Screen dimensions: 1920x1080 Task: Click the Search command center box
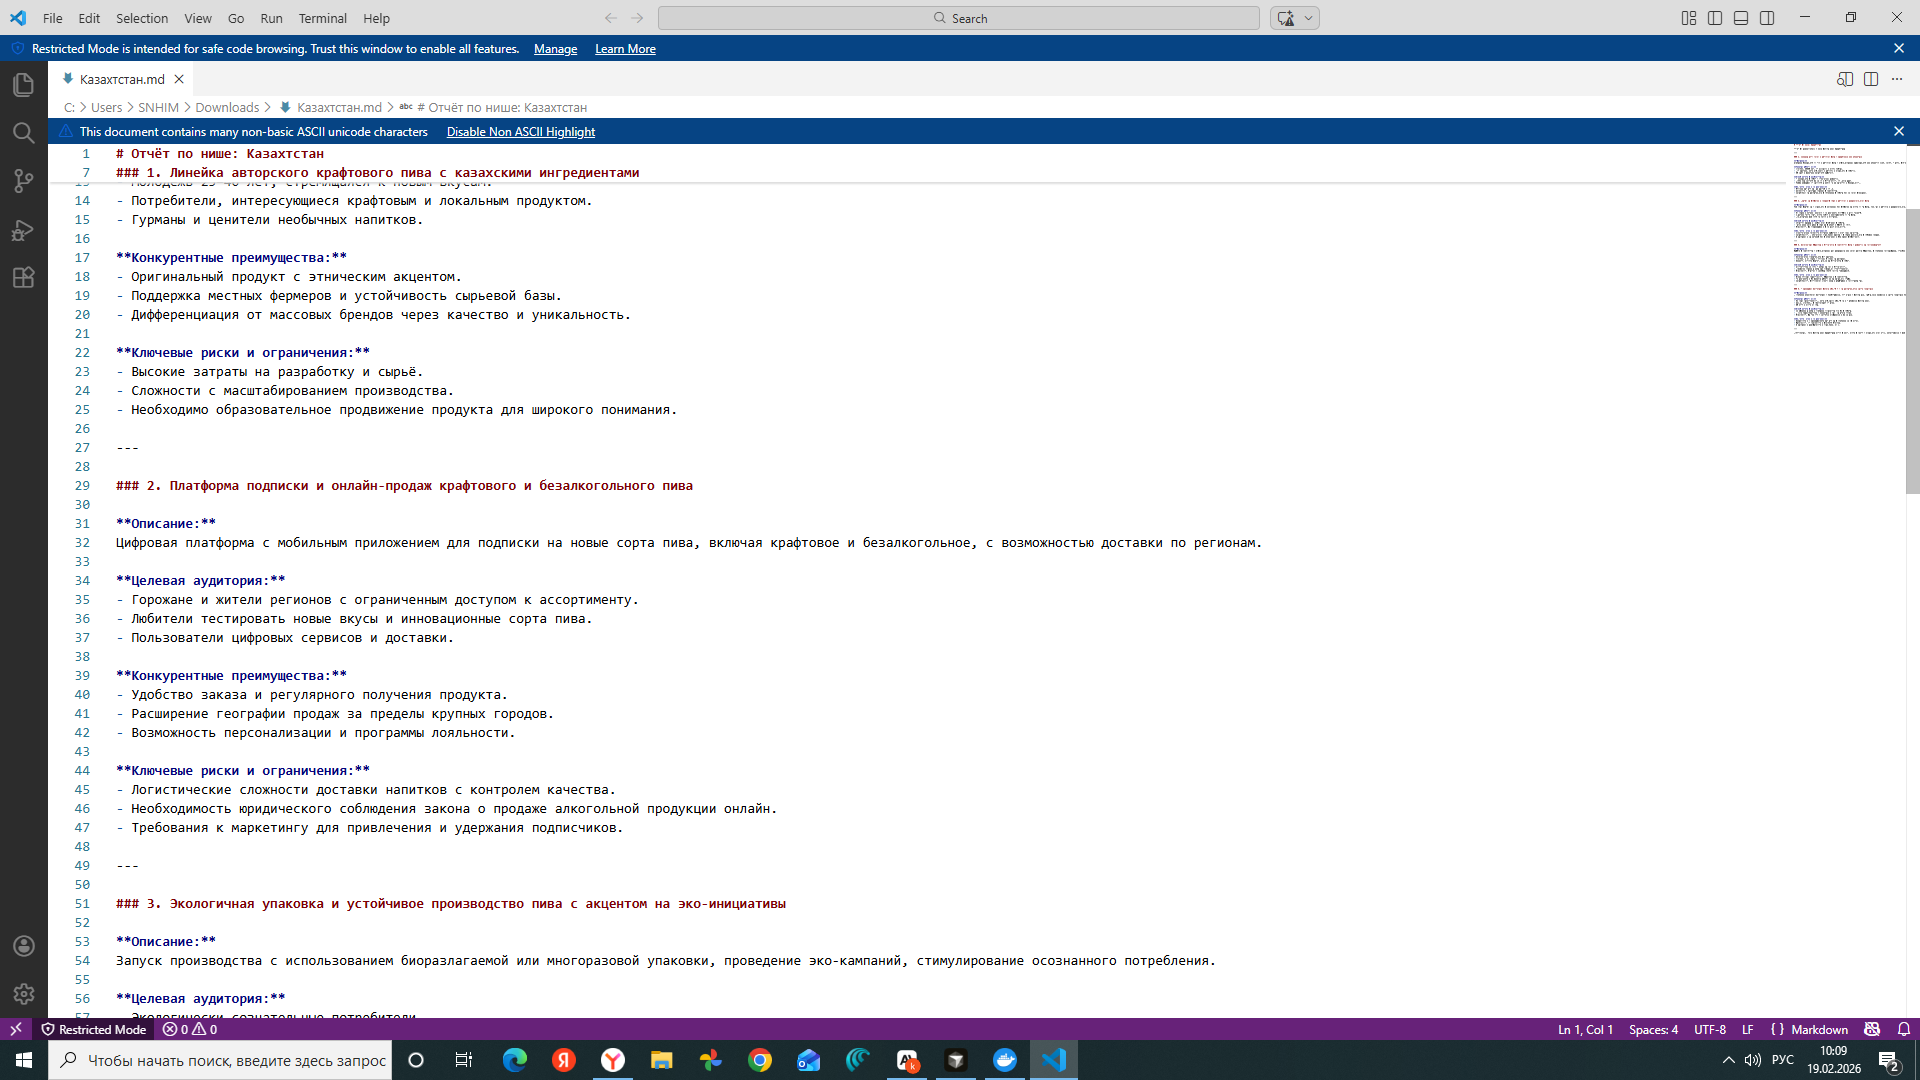[x=959, y=18]
